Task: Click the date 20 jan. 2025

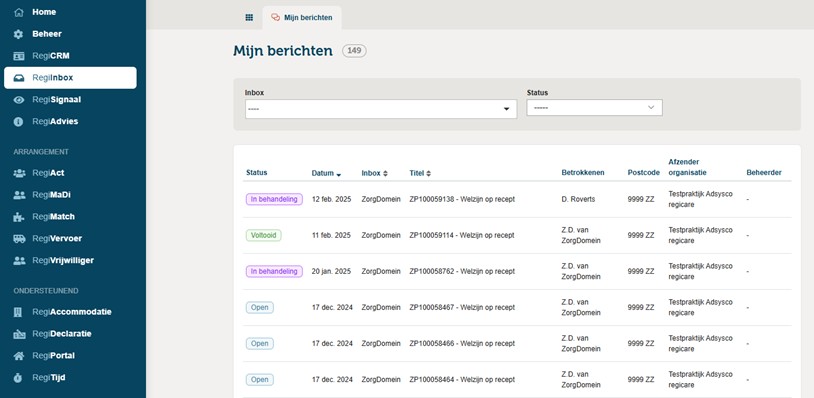Action: coord(331,271)
